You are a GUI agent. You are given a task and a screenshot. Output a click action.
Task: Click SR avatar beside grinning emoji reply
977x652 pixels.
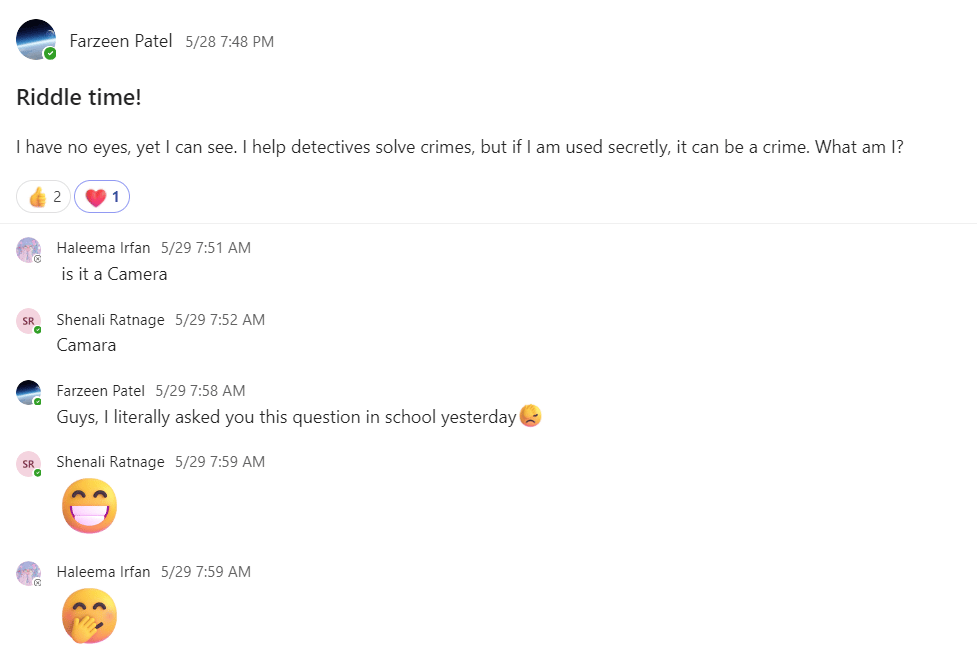click(x=28, y=463)
